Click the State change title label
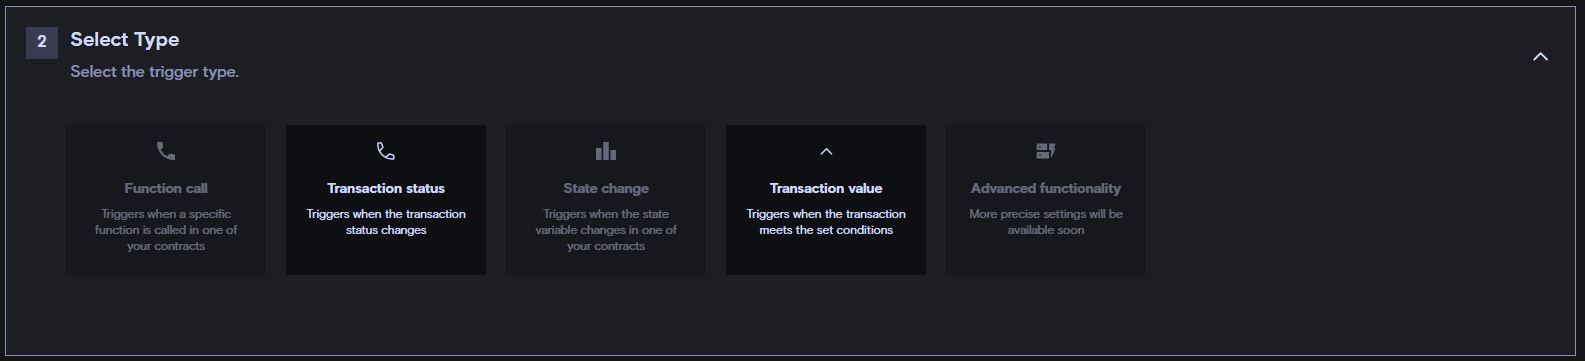Image resolution: width=1585 pixels, height=361 pixels. pyautogui.click(x=606, y=188)
